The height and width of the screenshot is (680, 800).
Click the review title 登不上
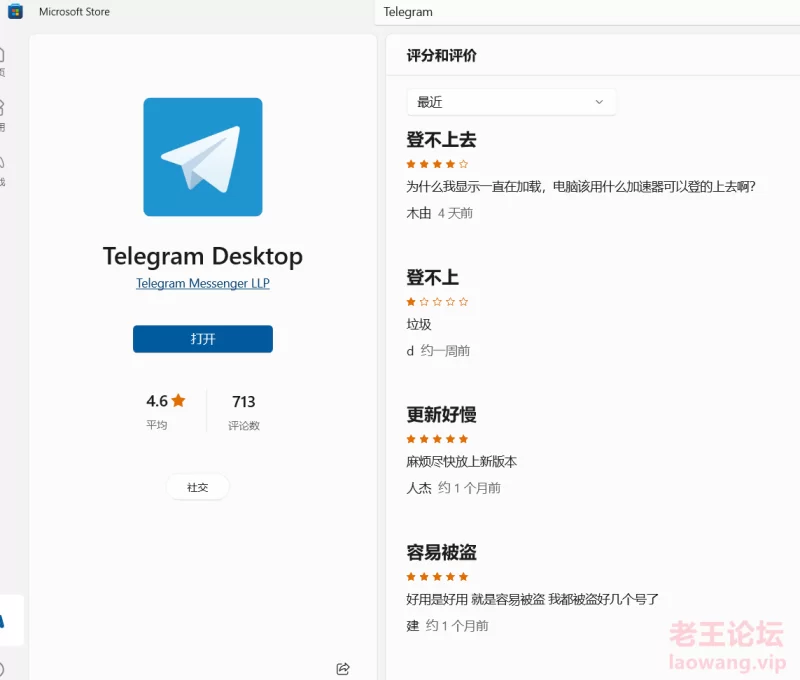(x=433, y=278)
